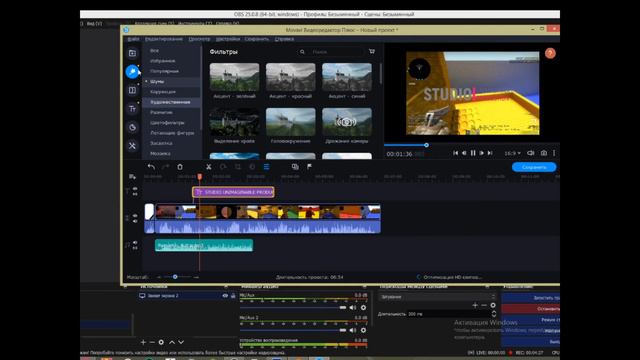
Task: Open the Titles (Tт) tab in Movavi sidebar
Action: click(x=132, y=109)
